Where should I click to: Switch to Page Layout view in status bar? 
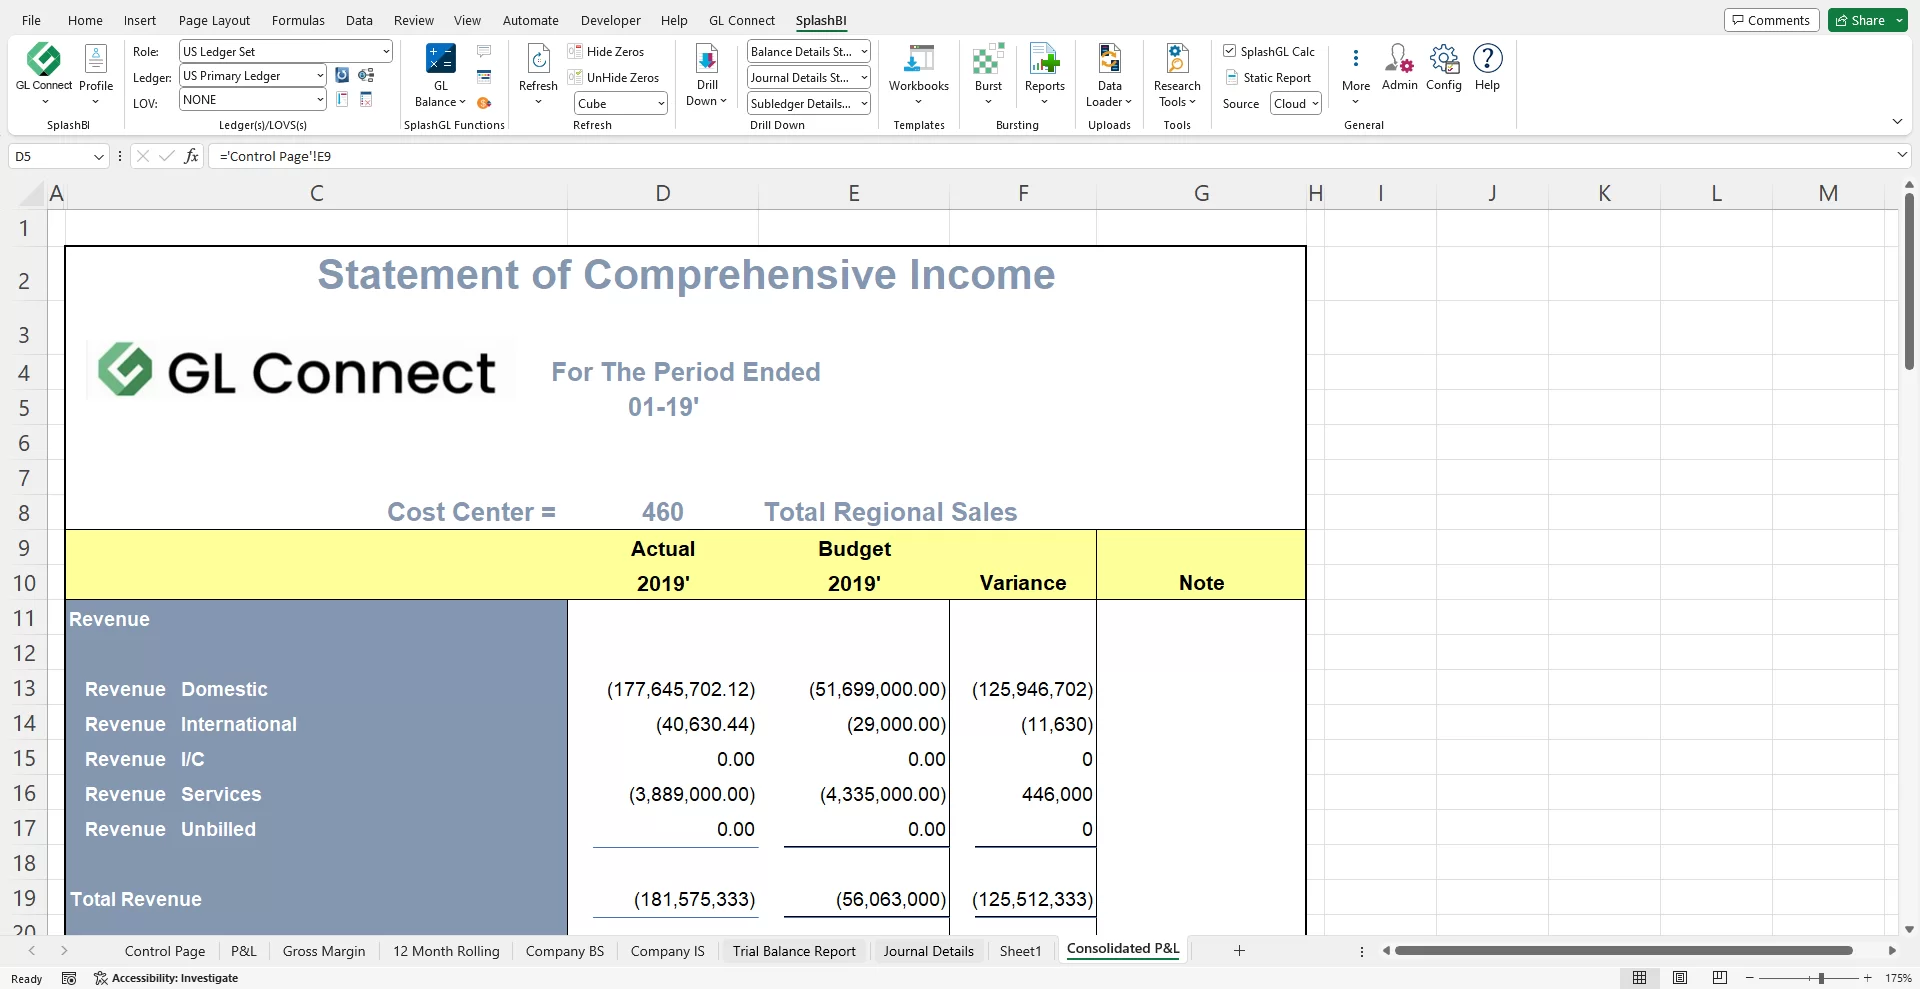[1680, 978]
